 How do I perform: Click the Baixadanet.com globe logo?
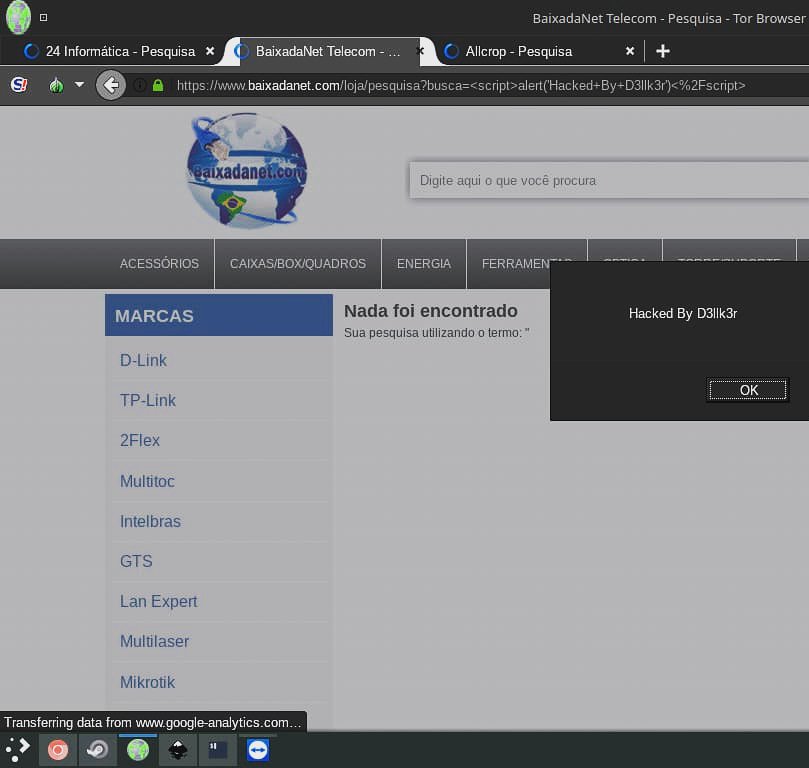click(247, 171)
